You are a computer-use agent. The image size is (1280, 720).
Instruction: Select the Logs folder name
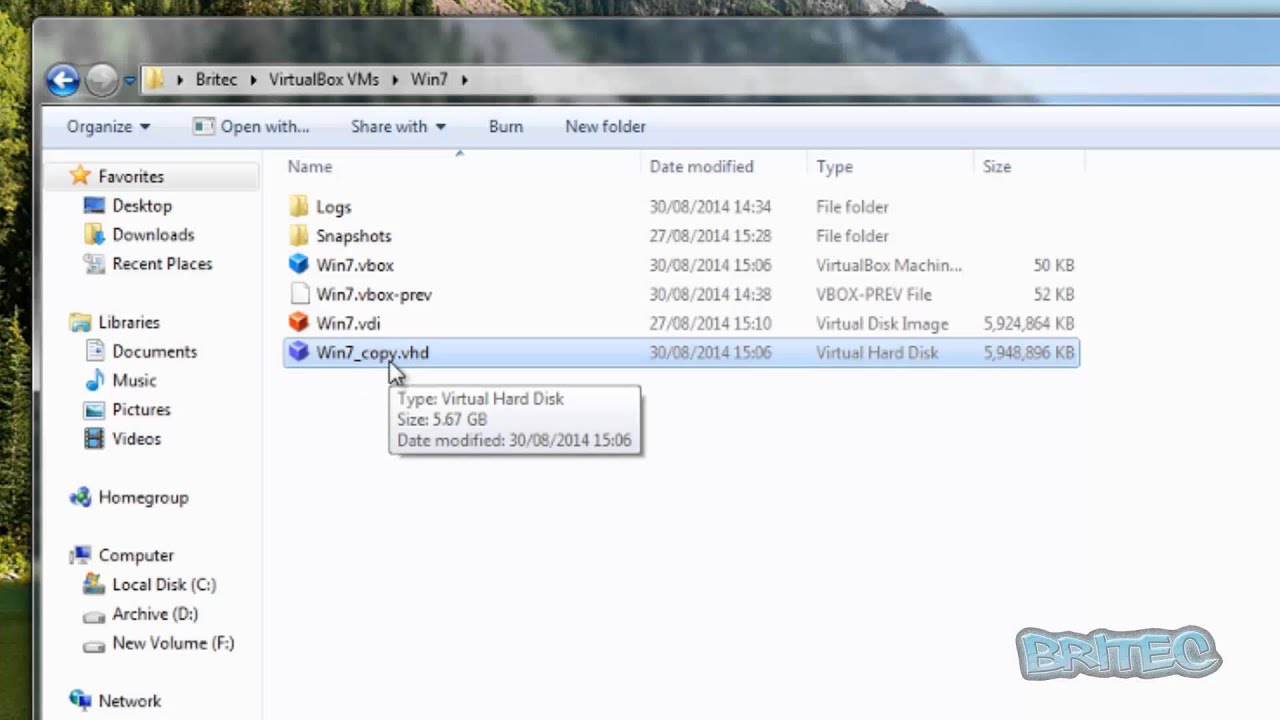pos(334,207)
